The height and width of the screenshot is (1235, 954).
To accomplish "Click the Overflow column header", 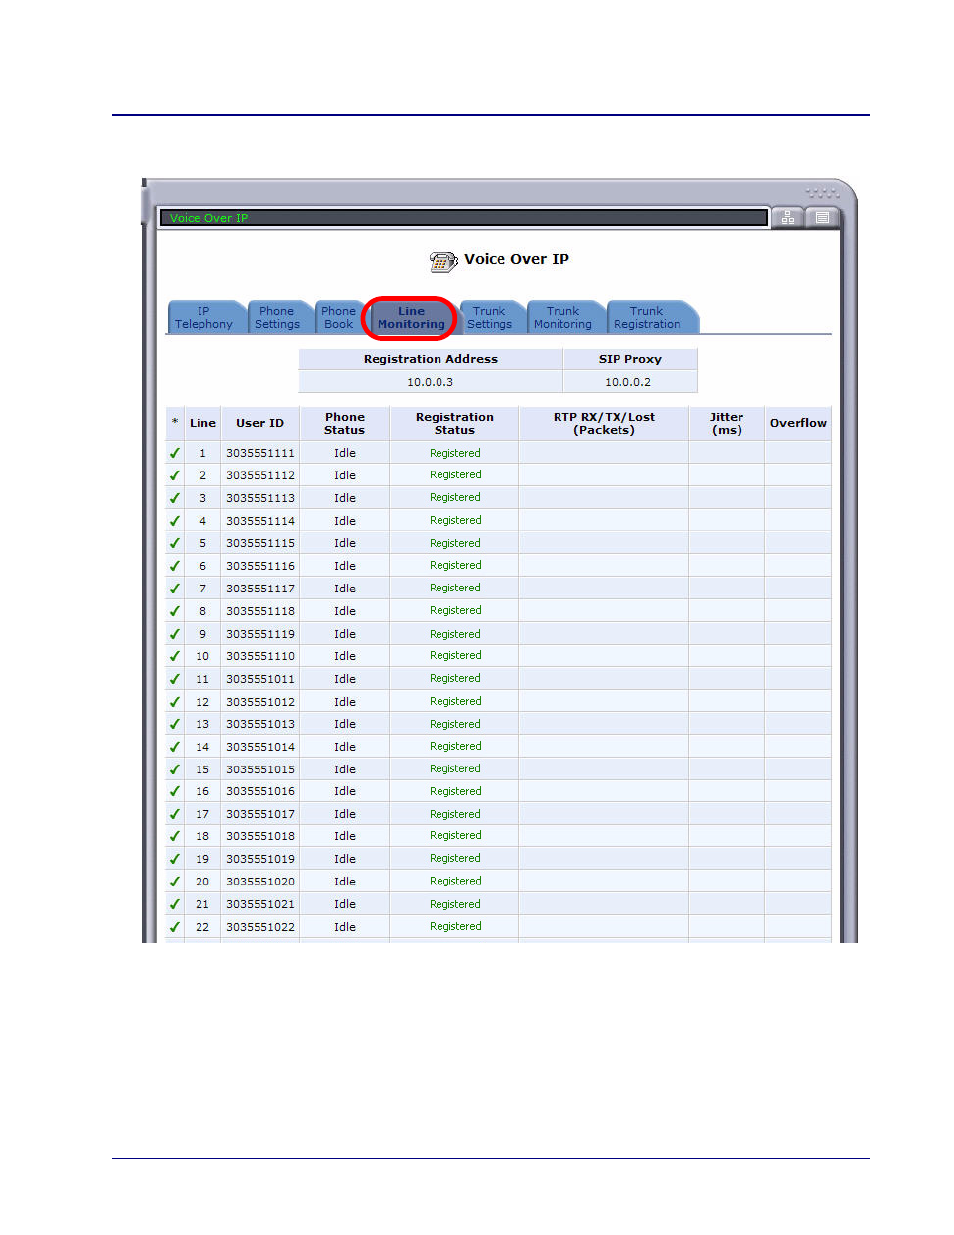I will click(x=798, y=423).
